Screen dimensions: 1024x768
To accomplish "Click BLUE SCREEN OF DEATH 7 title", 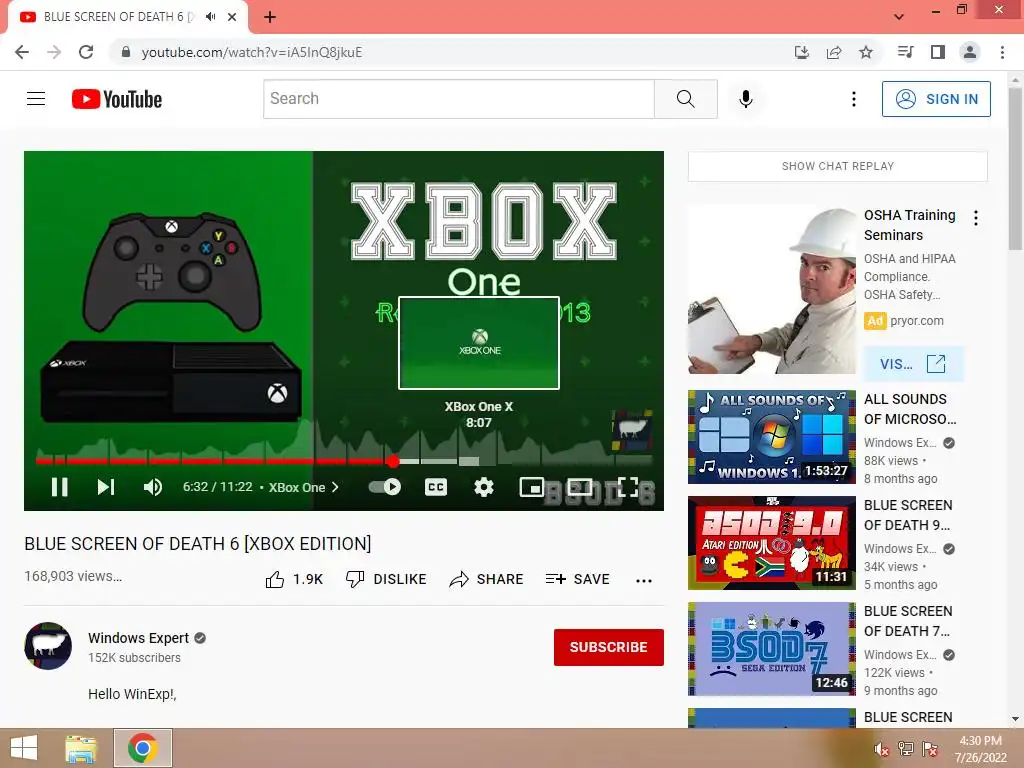I will coord(908,621).
